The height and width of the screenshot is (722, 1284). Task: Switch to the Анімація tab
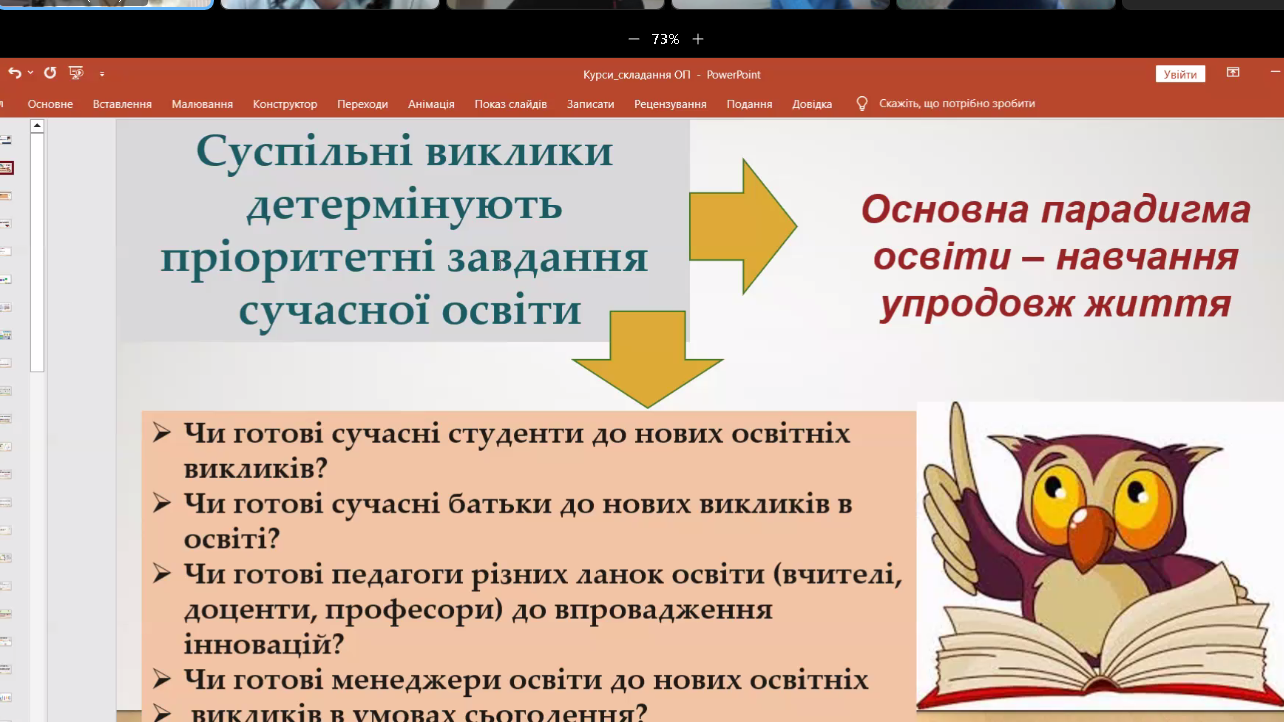click(x=431, y=104)
